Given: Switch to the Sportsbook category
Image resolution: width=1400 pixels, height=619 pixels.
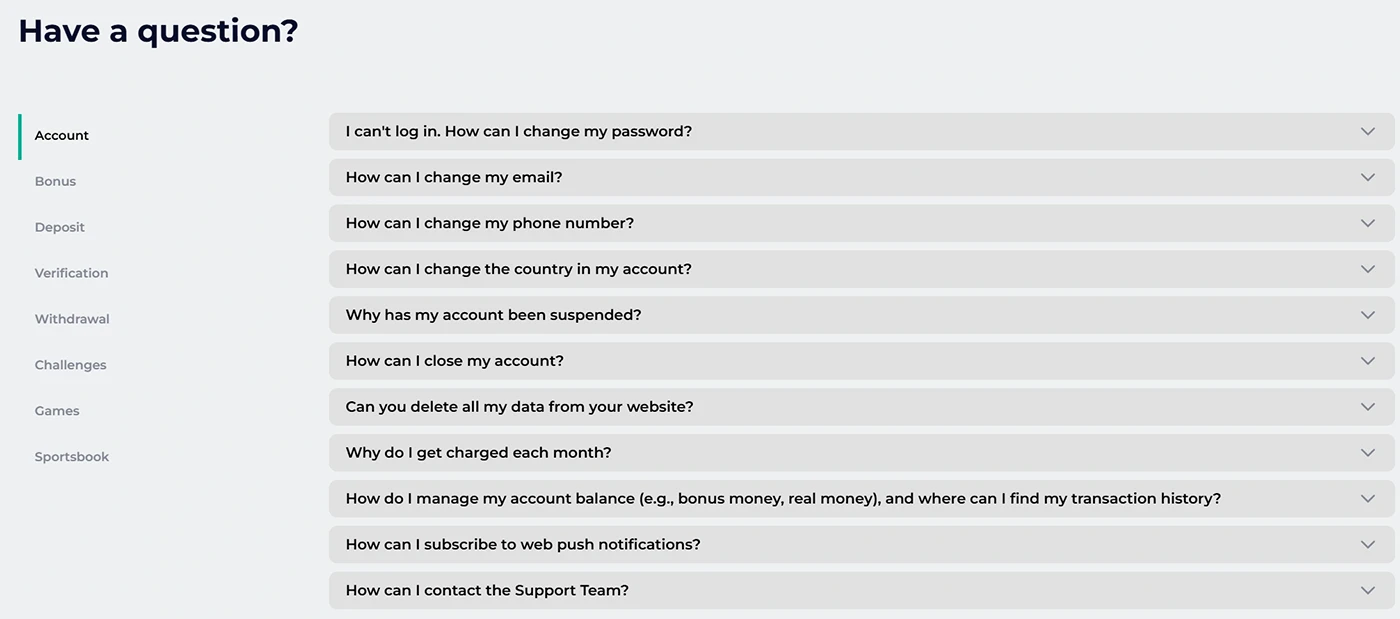Looking at the screenshot, I should point(71,456).
